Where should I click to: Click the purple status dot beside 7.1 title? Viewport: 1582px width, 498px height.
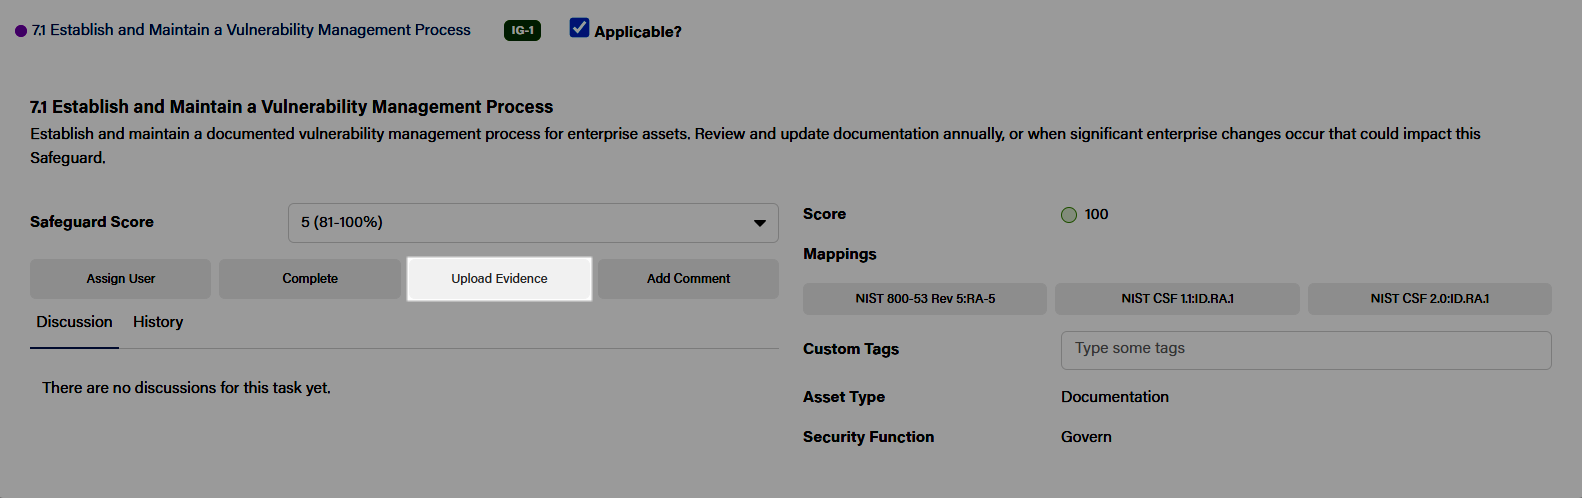coord(21,31)
